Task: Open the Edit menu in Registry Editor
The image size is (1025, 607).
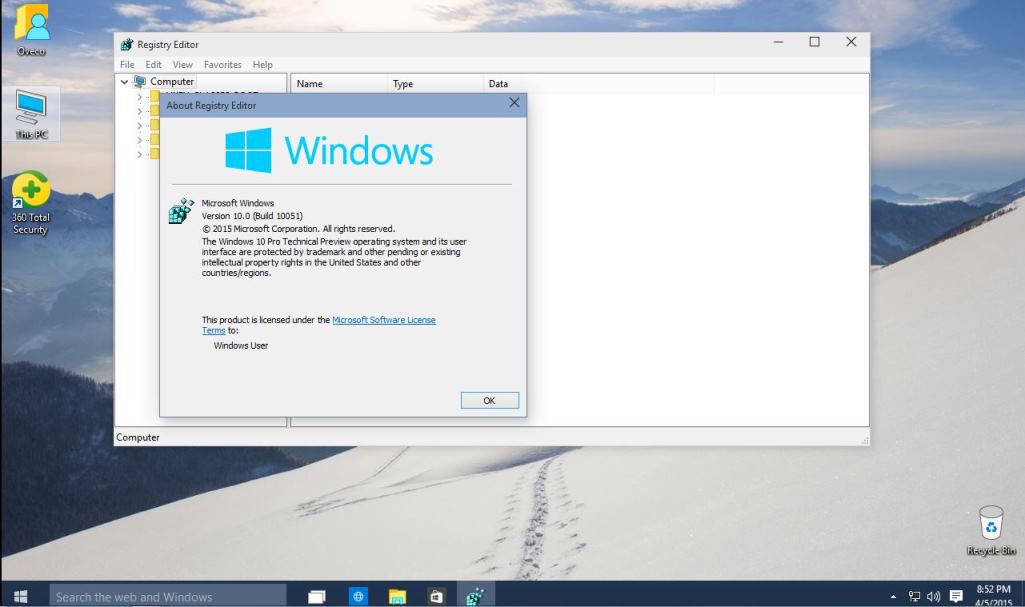Action: point(153,65)
